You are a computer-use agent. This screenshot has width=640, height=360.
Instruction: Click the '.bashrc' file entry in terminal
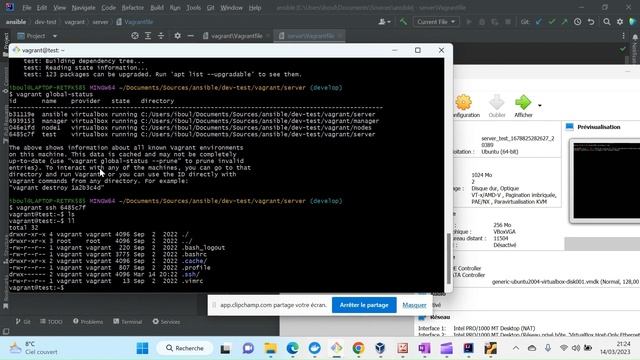(195, 254)
